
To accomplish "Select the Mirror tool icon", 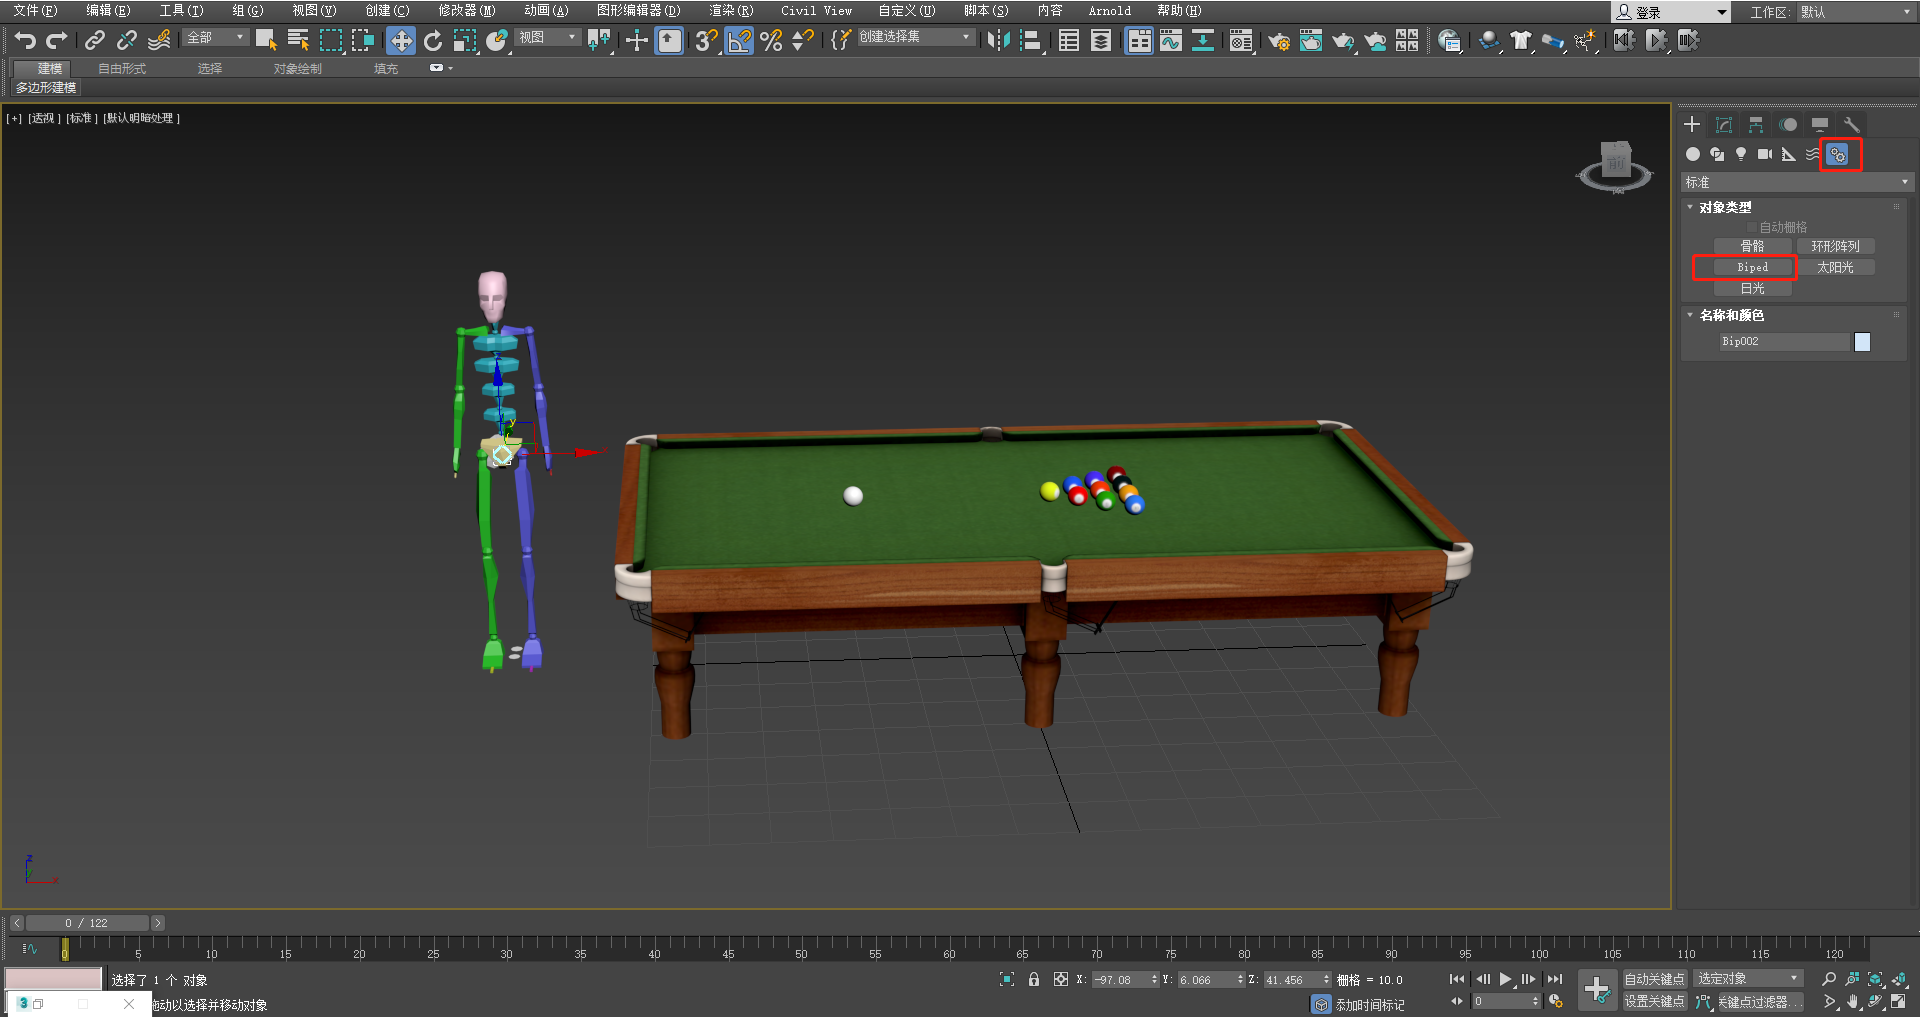I will pyautogui.click(x=998, y=40).
